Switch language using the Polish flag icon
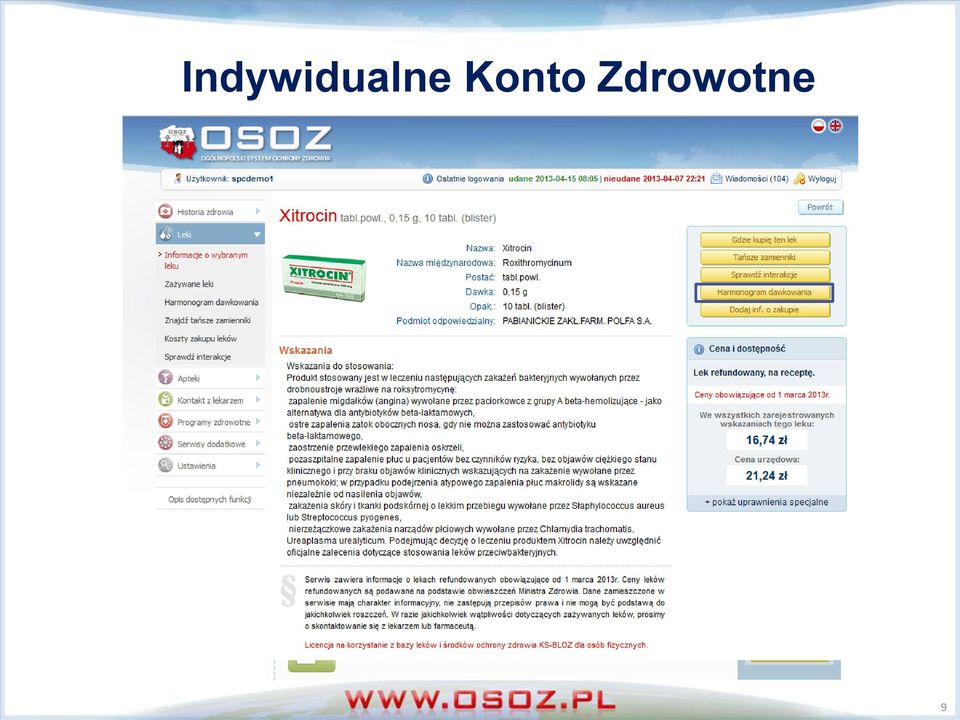Image resolution: width=960 pixels, height=720 pixels. [x=819, y=126]
